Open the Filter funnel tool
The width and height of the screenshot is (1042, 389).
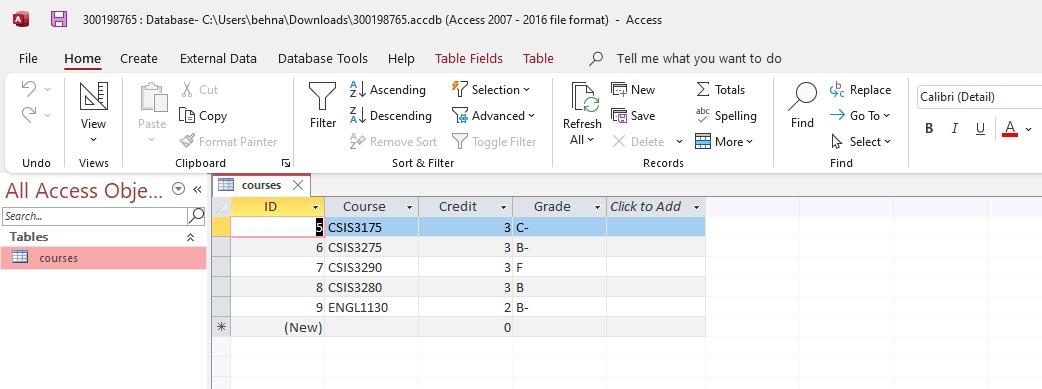tap(322, 97)
